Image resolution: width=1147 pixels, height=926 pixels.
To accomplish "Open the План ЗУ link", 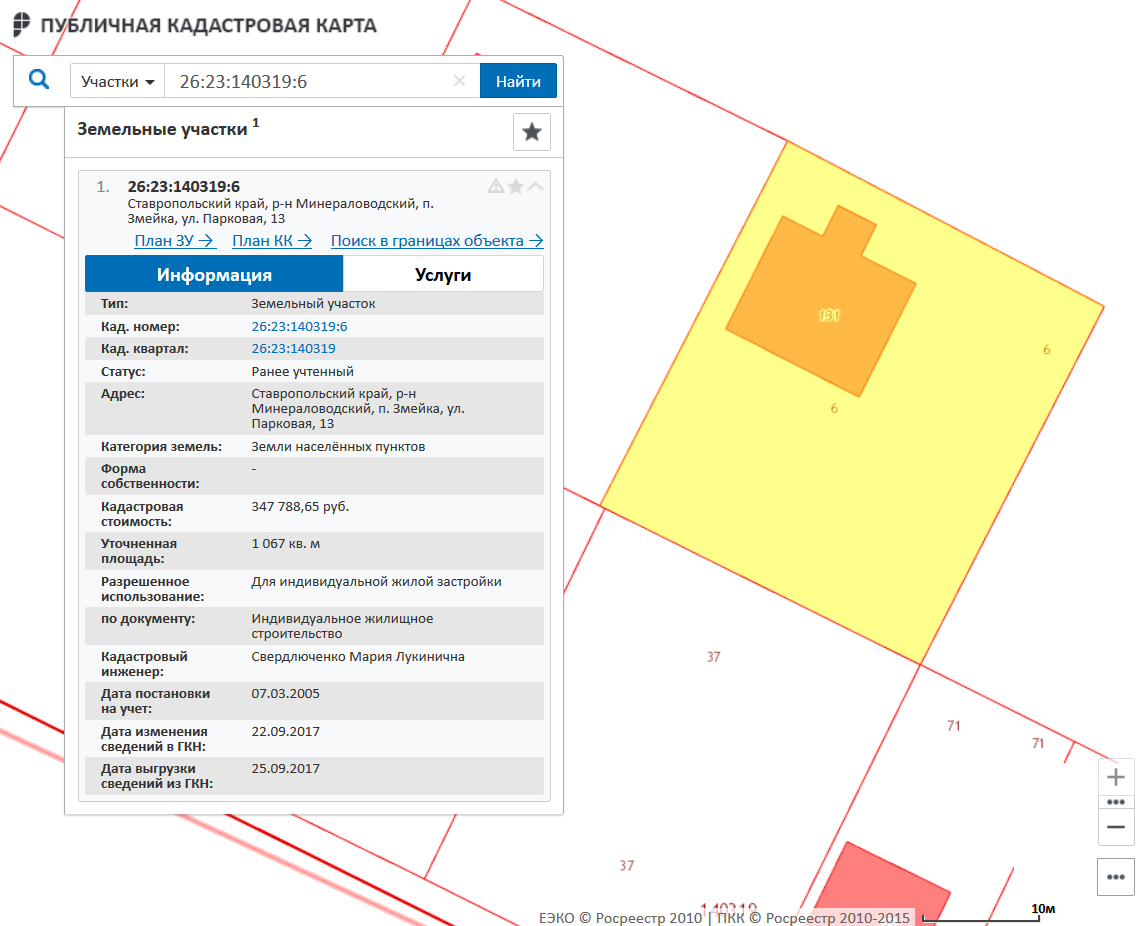I will (x=175, y=241).
